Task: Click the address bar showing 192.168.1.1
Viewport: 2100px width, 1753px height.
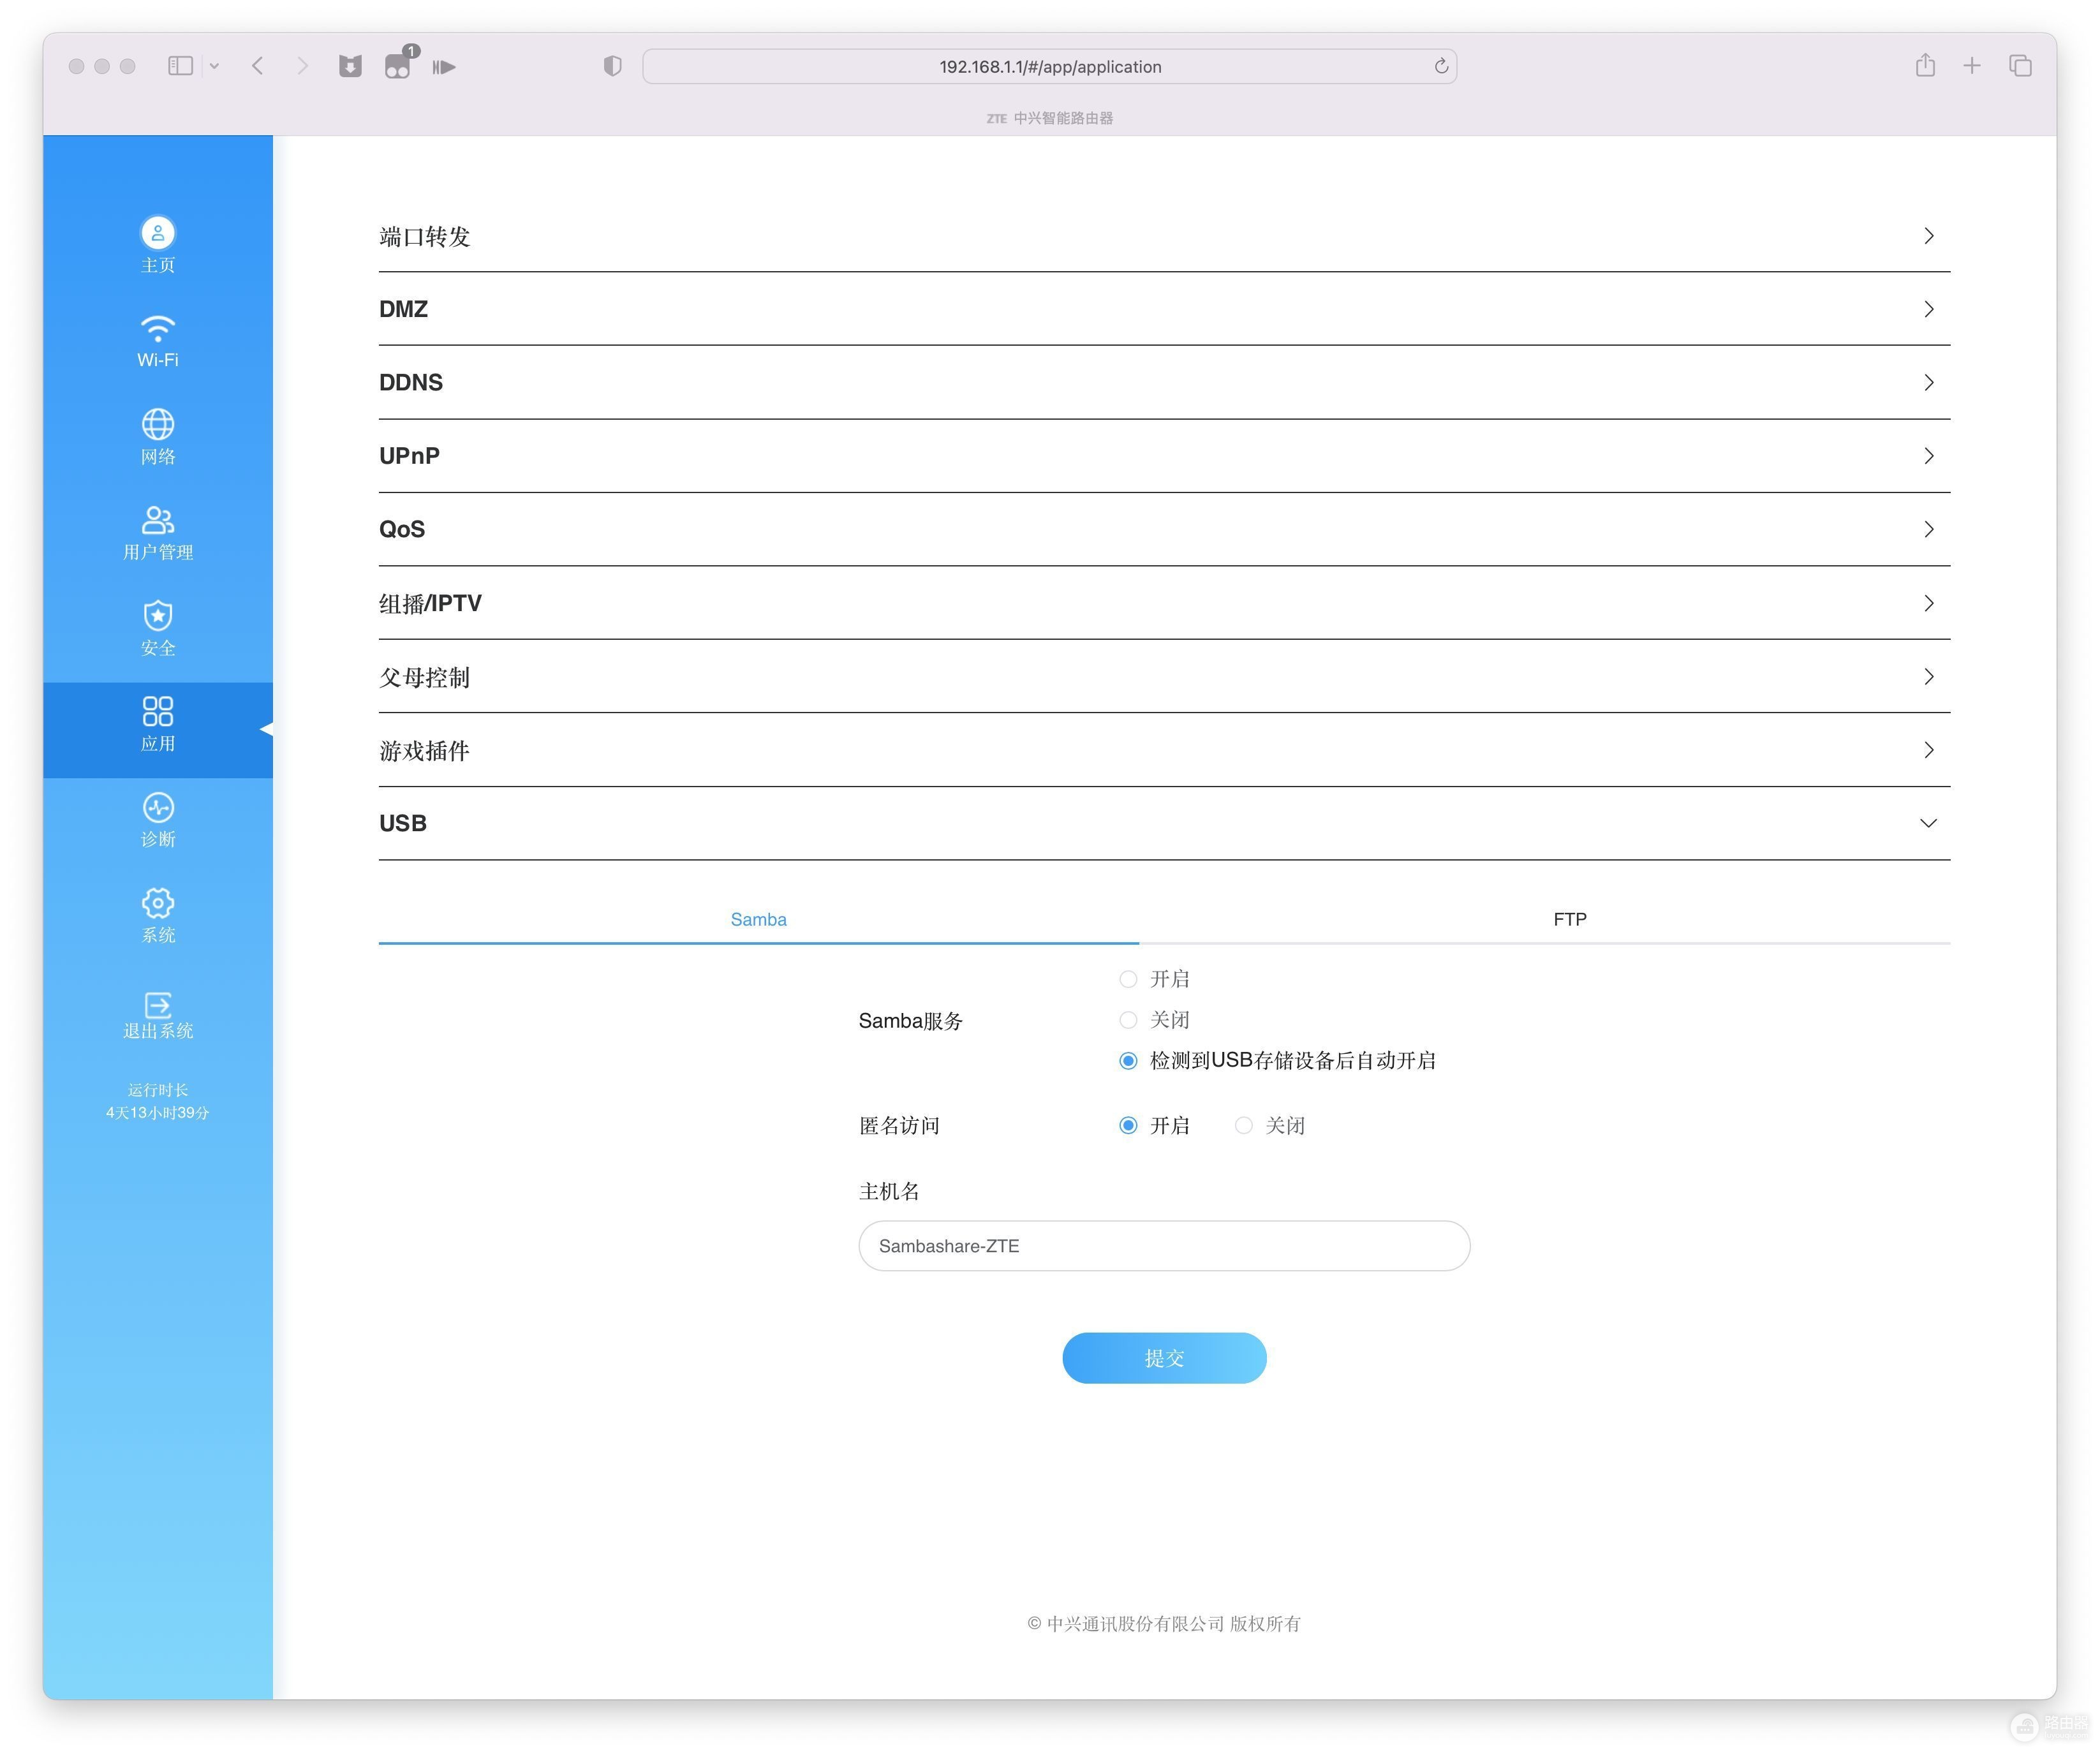Action: (1049, 66)
